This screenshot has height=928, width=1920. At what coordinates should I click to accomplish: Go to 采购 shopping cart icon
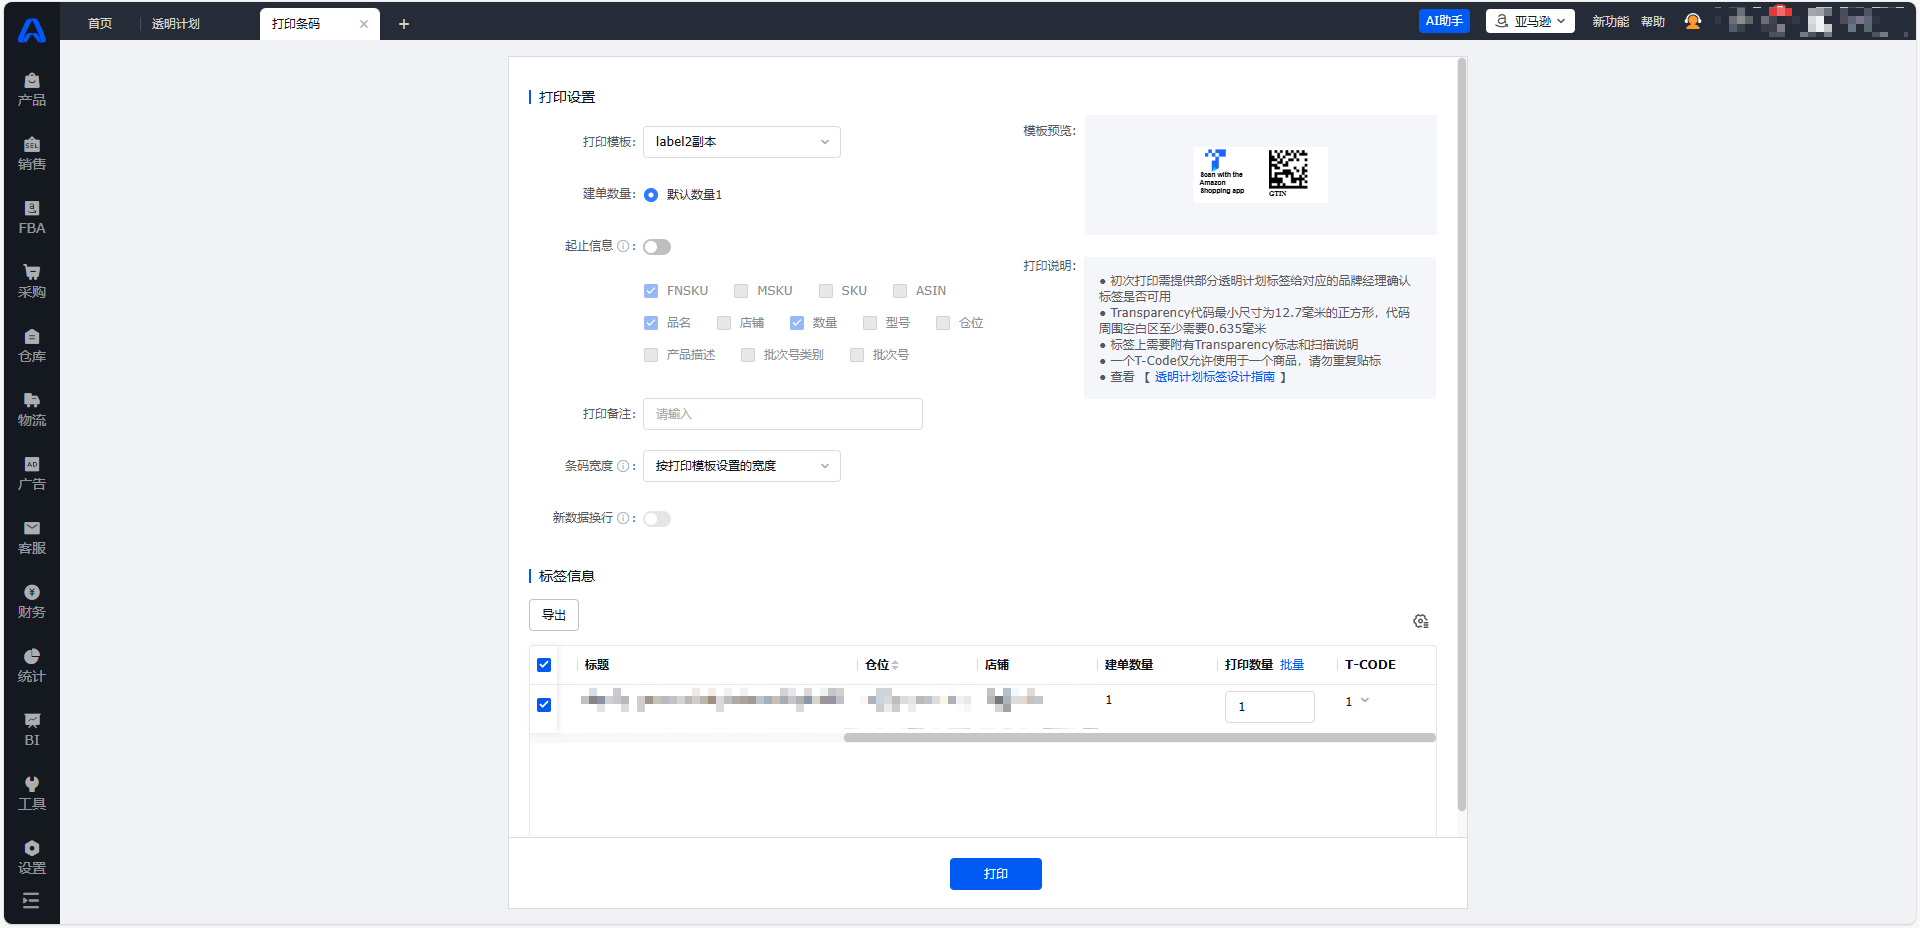coord(32,281)
